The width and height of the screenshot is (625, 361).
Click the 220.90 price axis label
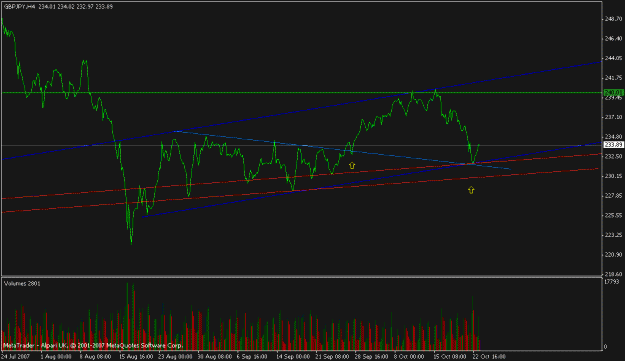coord(613,255)
